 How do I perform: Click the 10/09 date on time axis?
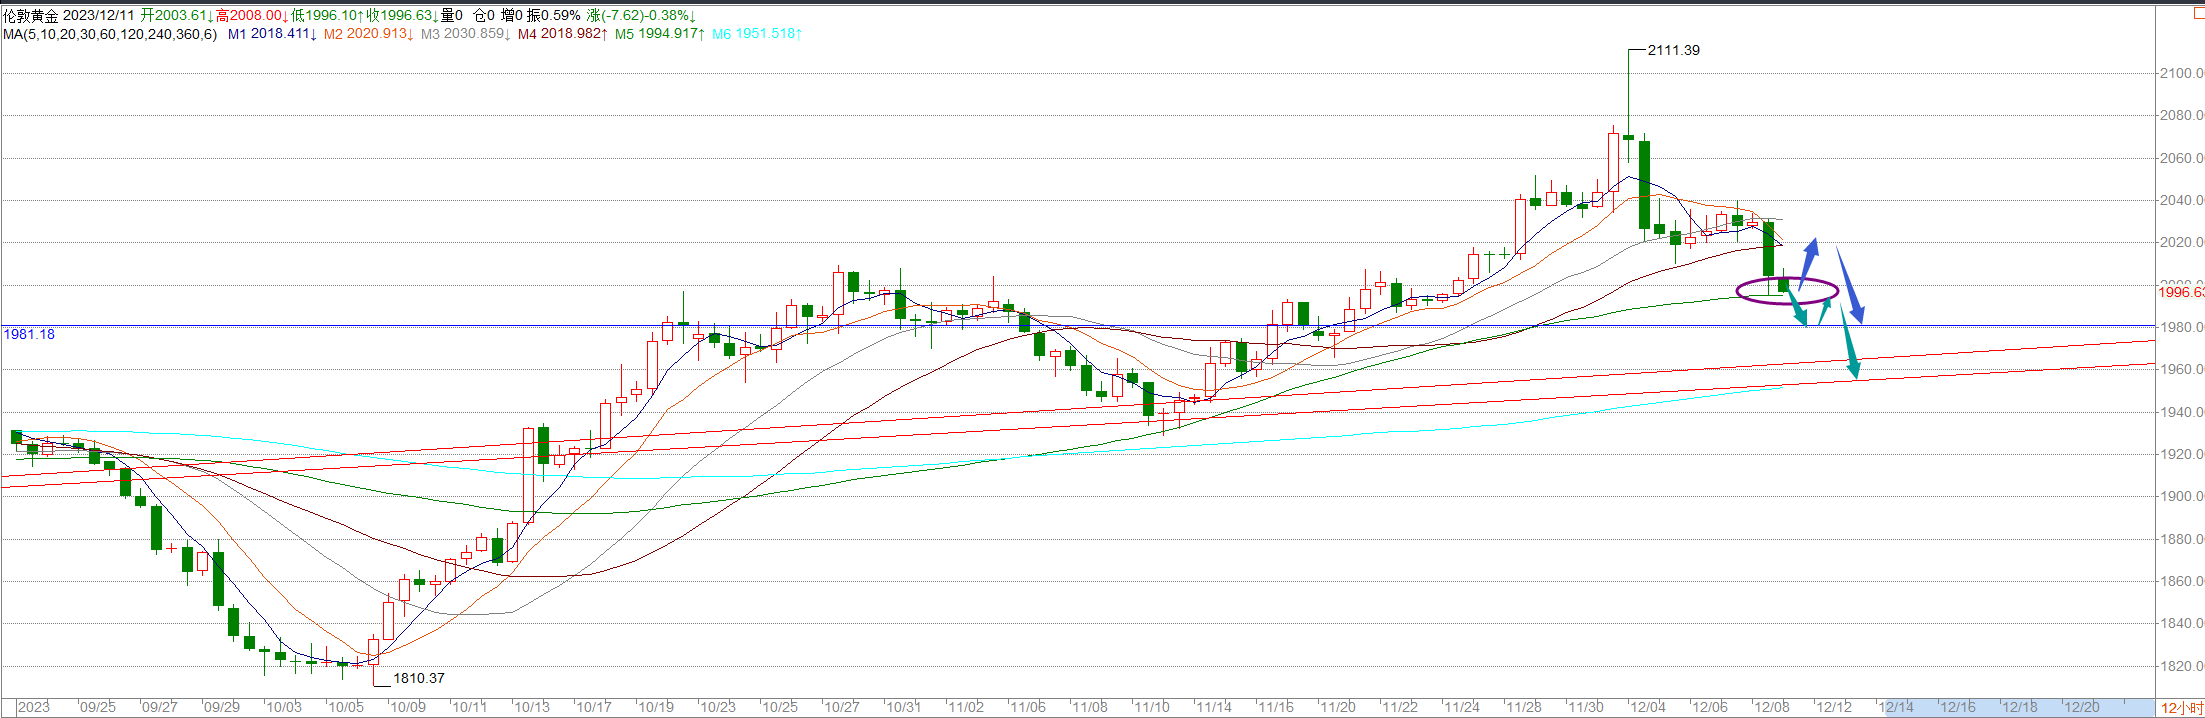click(407, 707)
